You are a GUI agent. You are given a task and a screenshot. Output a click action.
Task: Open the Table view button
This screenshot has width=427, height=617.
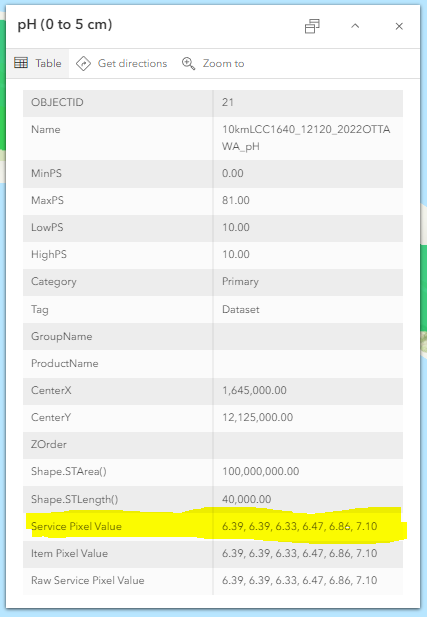click(38, 63)
